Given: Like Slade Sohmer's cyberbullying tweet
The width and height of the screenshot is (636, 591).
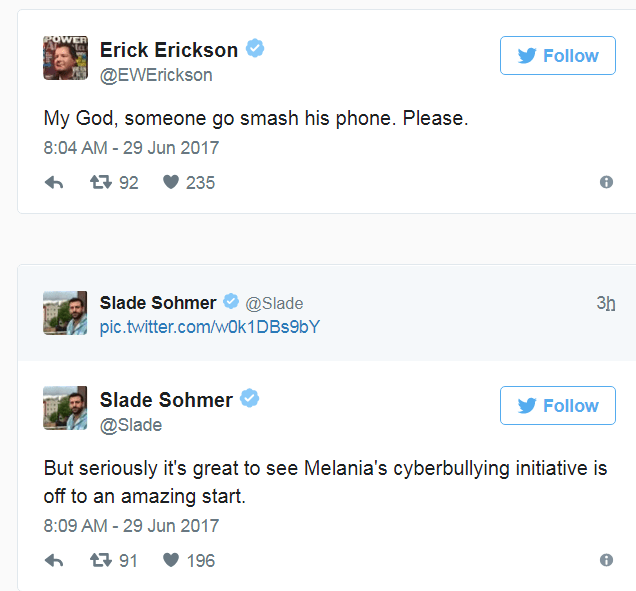Looking at the screenshot, I should click(171, 561).
